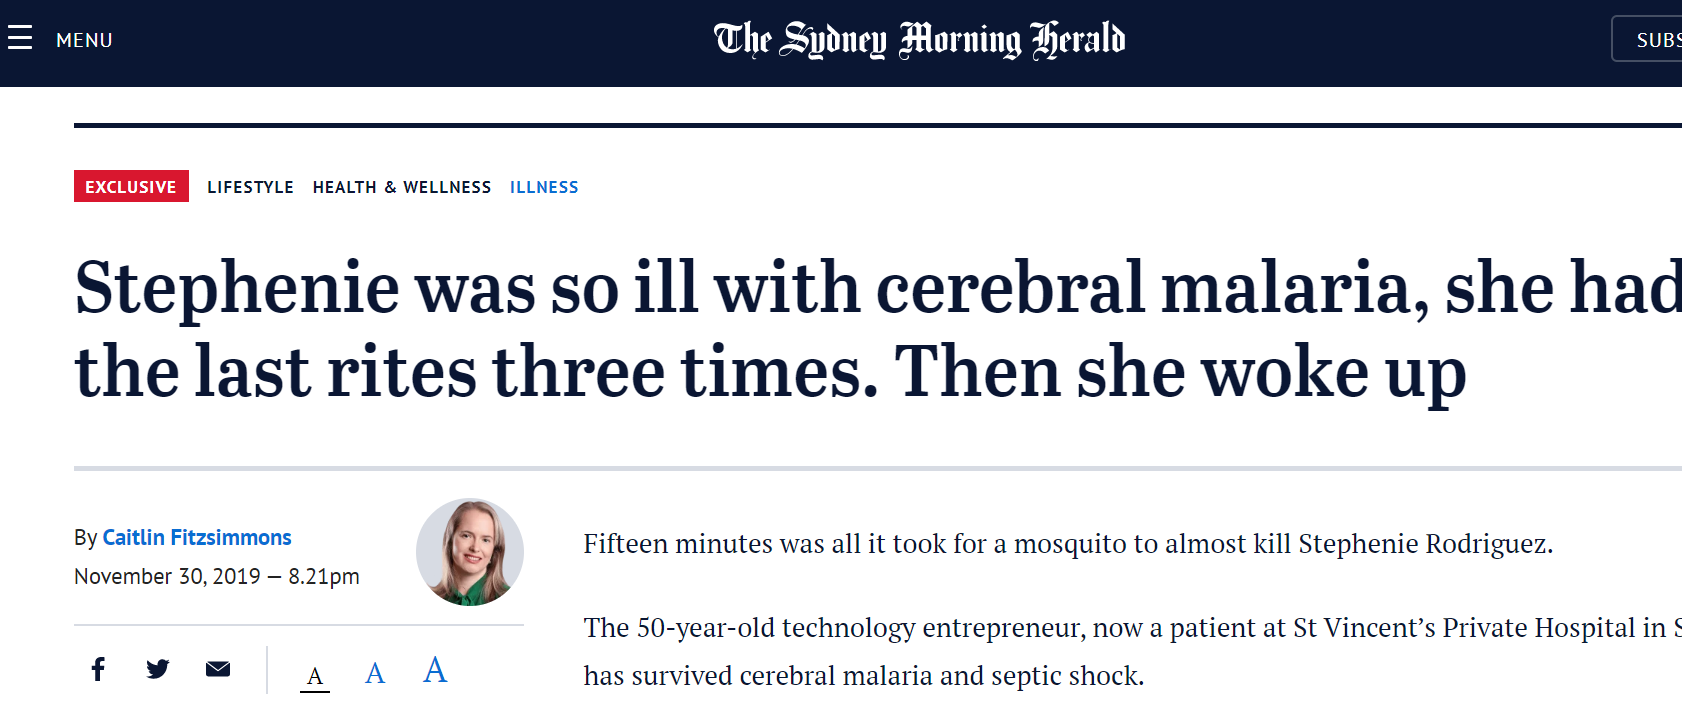Click the author's circular profile photo

click(470, 552)
